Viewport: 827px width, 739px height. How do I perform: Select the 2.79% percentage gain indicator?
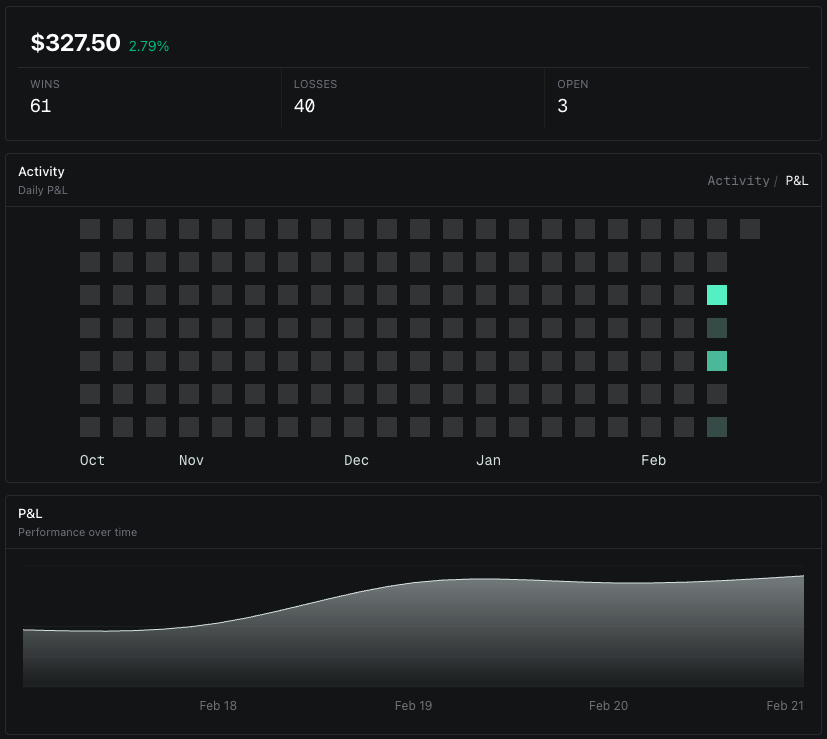pyautogui.click(x=148, y=46)
